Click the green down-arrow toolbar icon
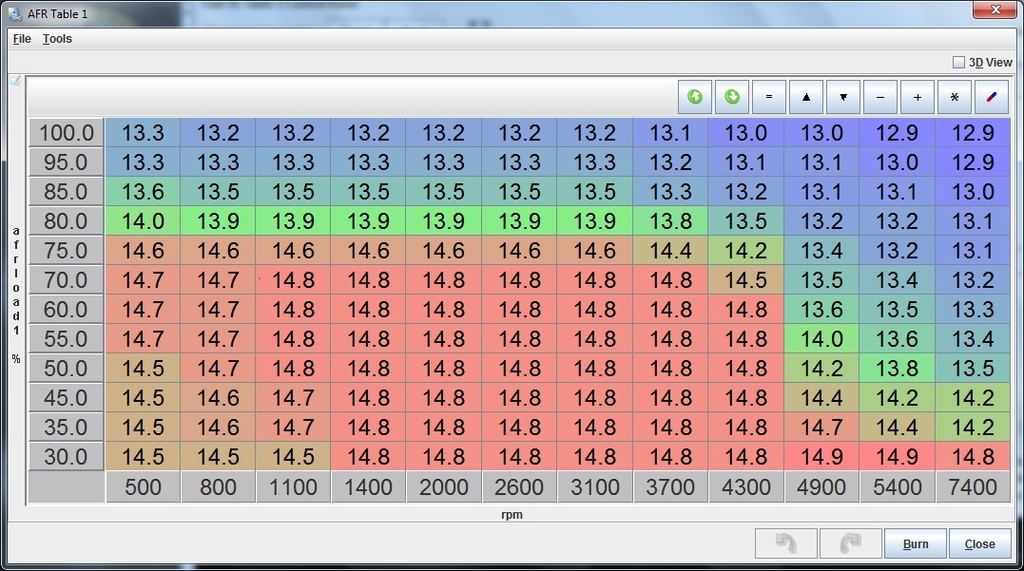The image size is (1024, 571). pos(732,97)
